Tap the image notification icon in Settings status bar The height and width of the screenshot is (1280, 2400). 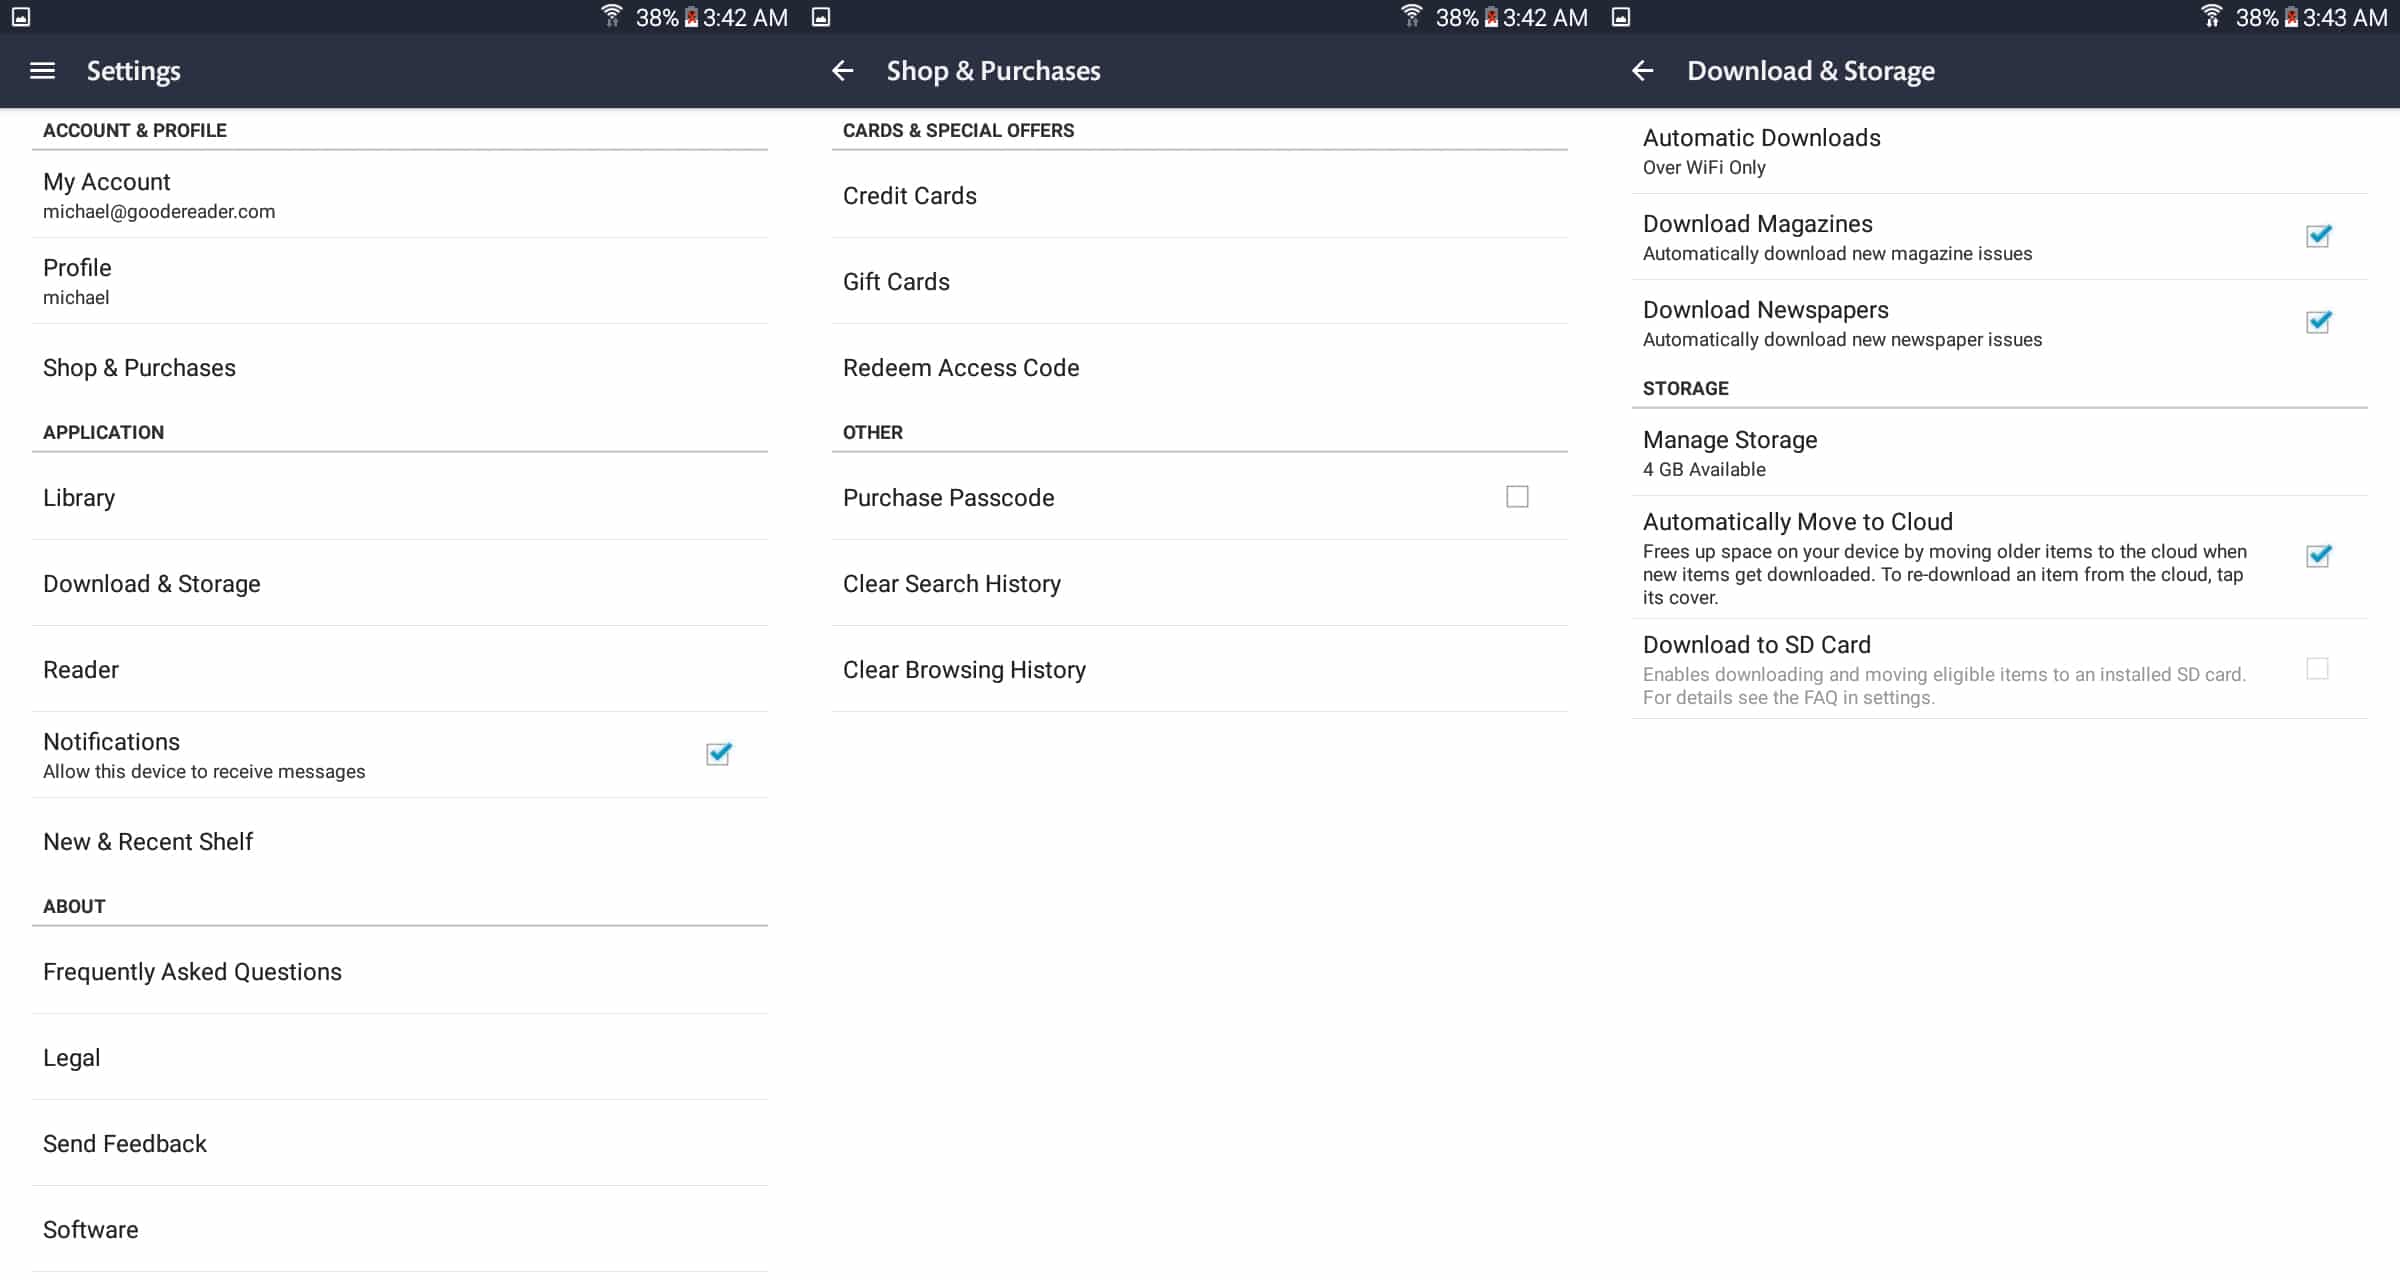[21, 17]
